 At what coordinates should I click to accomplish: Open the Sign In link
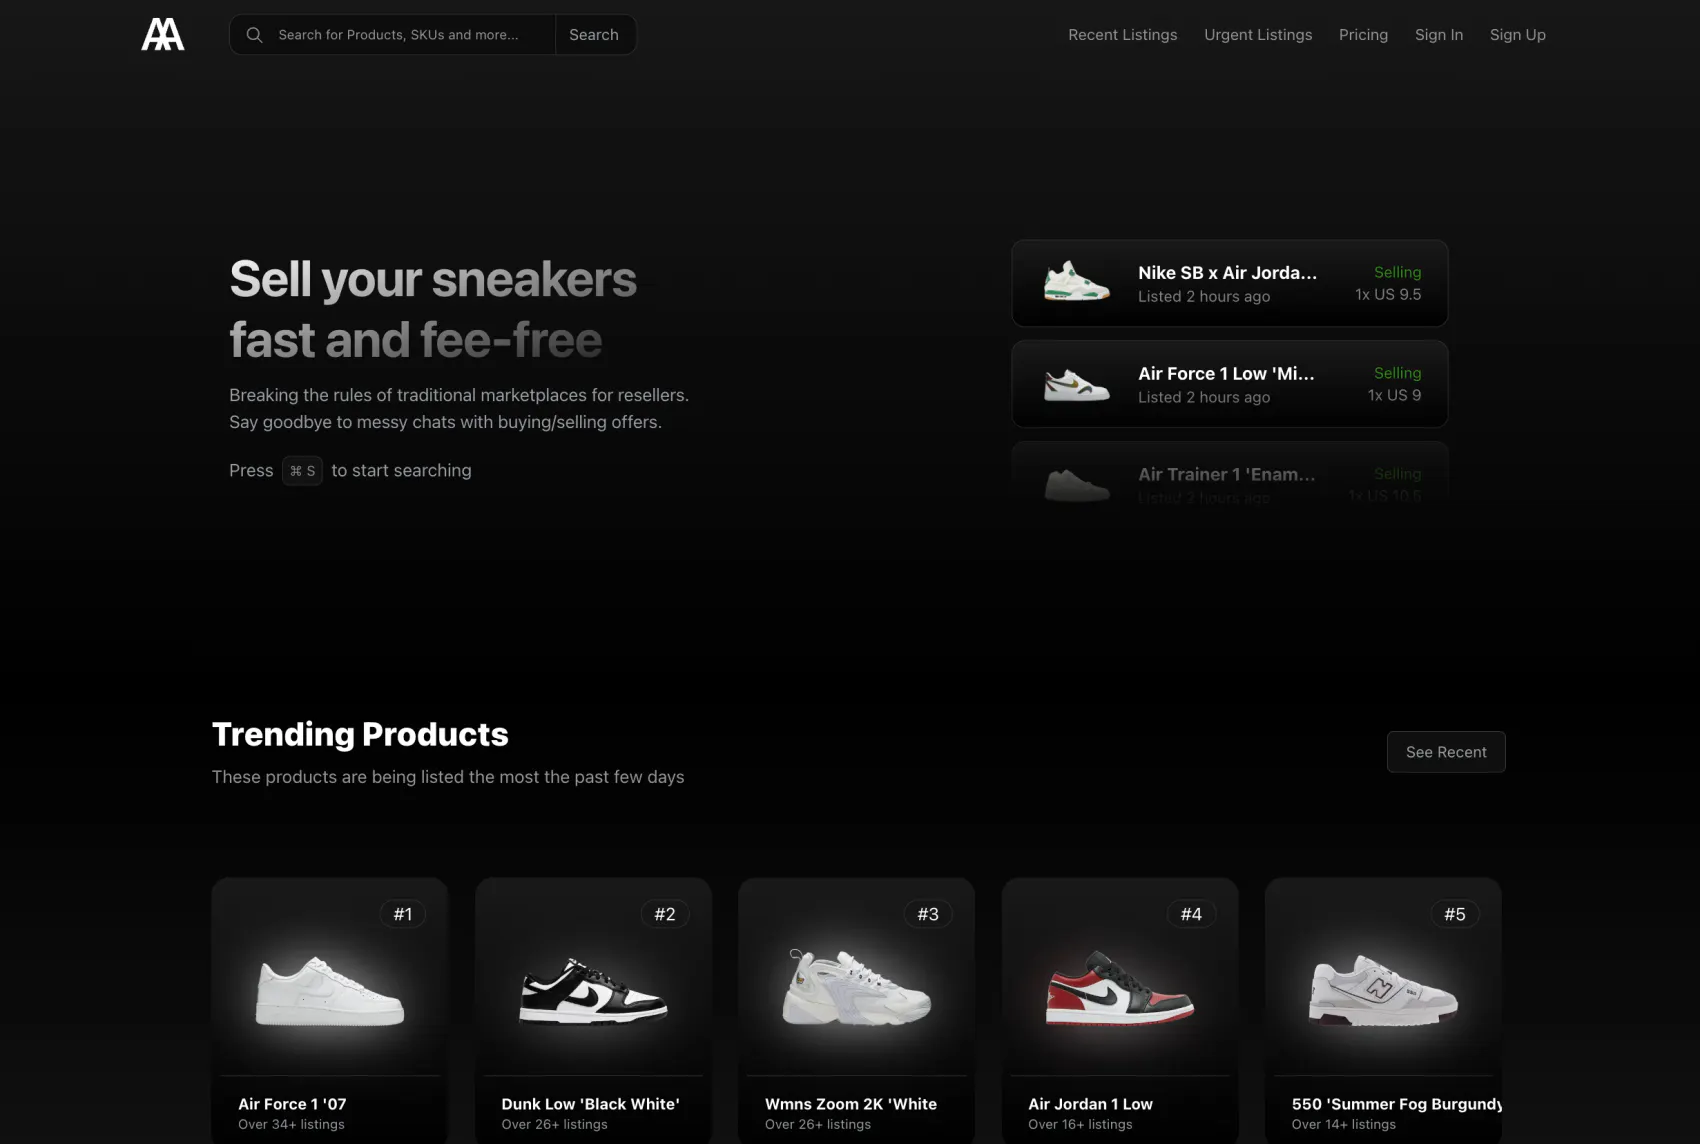[x=1439, y=35]
